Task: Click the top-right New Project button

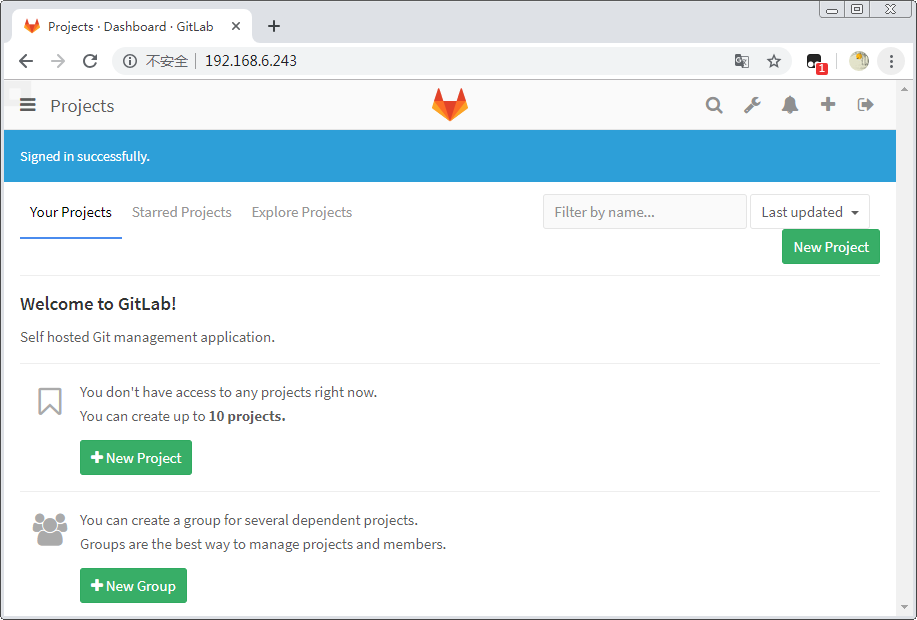Action: [830, 247]
